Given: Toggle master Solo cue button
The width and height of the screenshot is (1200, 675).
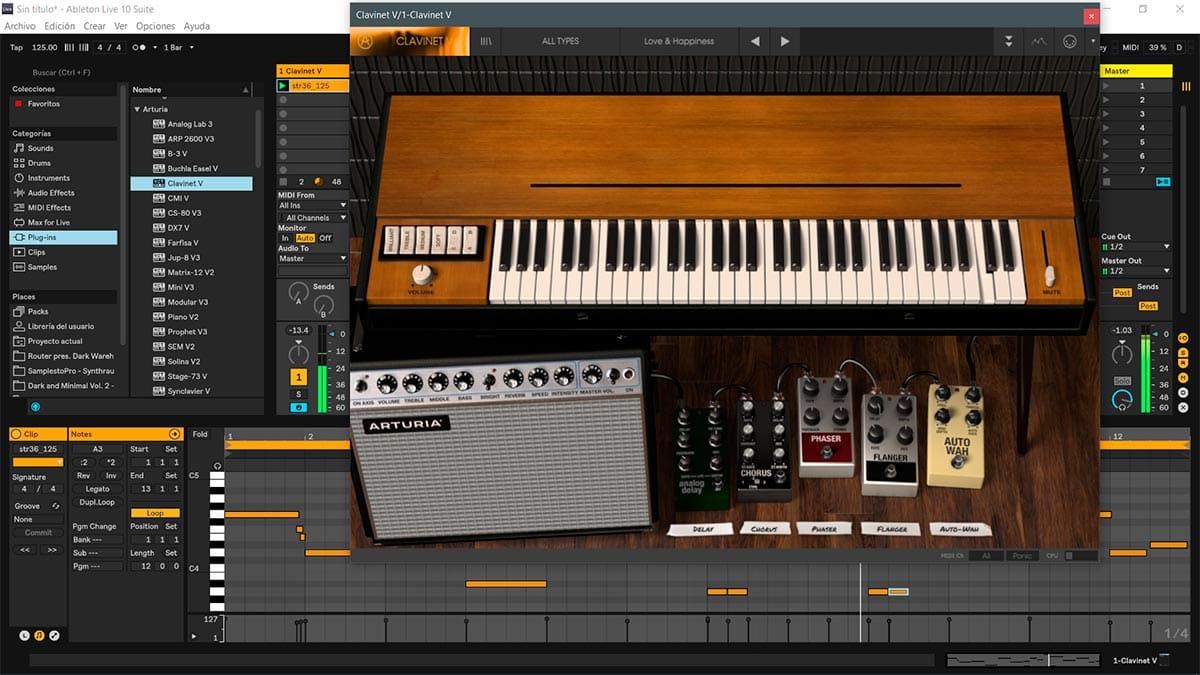Looking at the screenshot, I should pyautogui.click(x=1122, y=381).
